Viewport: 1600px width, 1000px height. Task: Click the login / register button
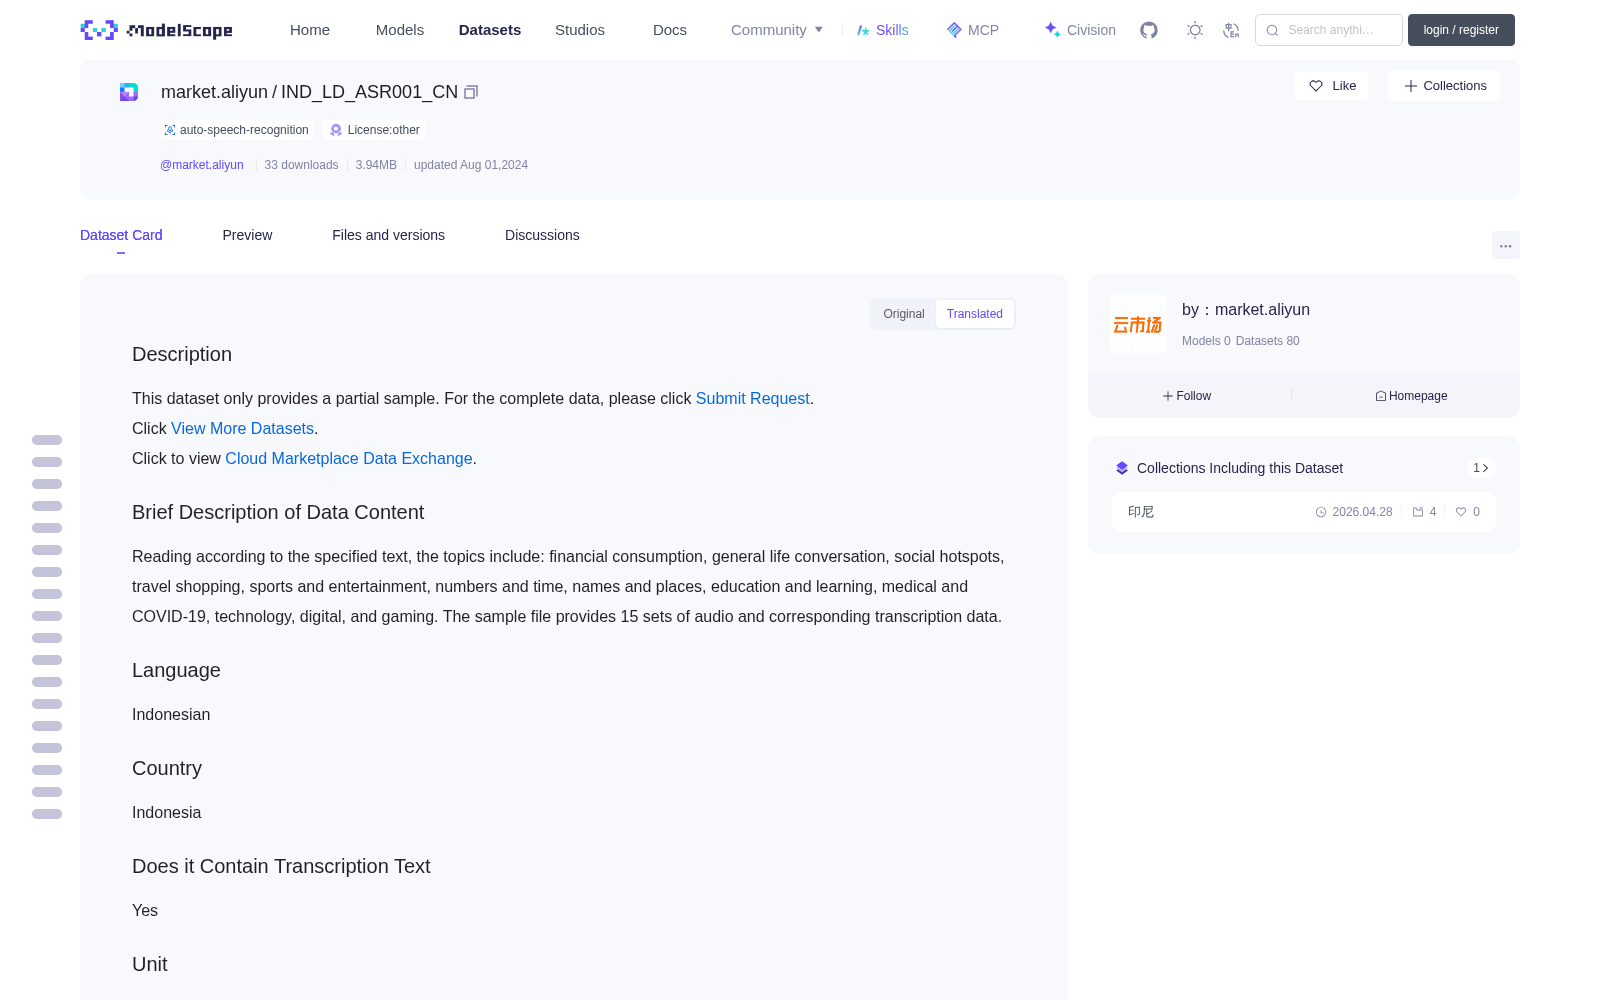(1461, 30)
